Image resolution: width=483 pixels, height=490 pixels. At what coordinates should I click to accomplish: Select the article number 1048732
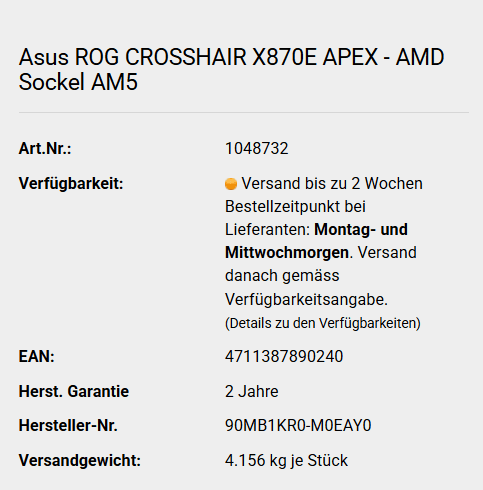click(257, 148)
